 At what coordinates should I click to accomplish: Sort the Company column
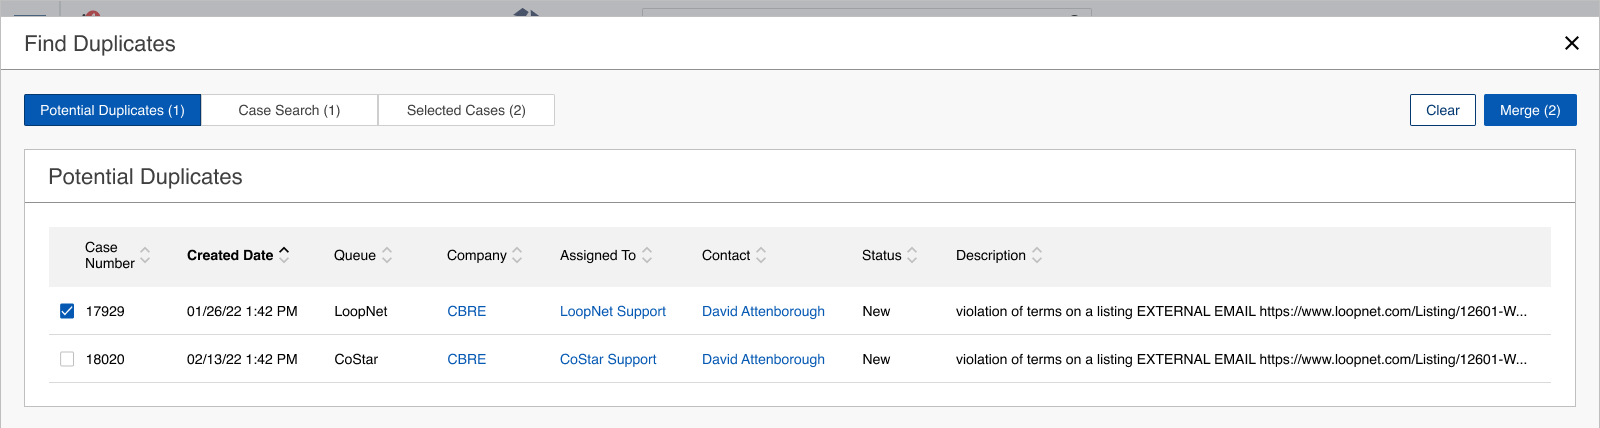point(517,255)
